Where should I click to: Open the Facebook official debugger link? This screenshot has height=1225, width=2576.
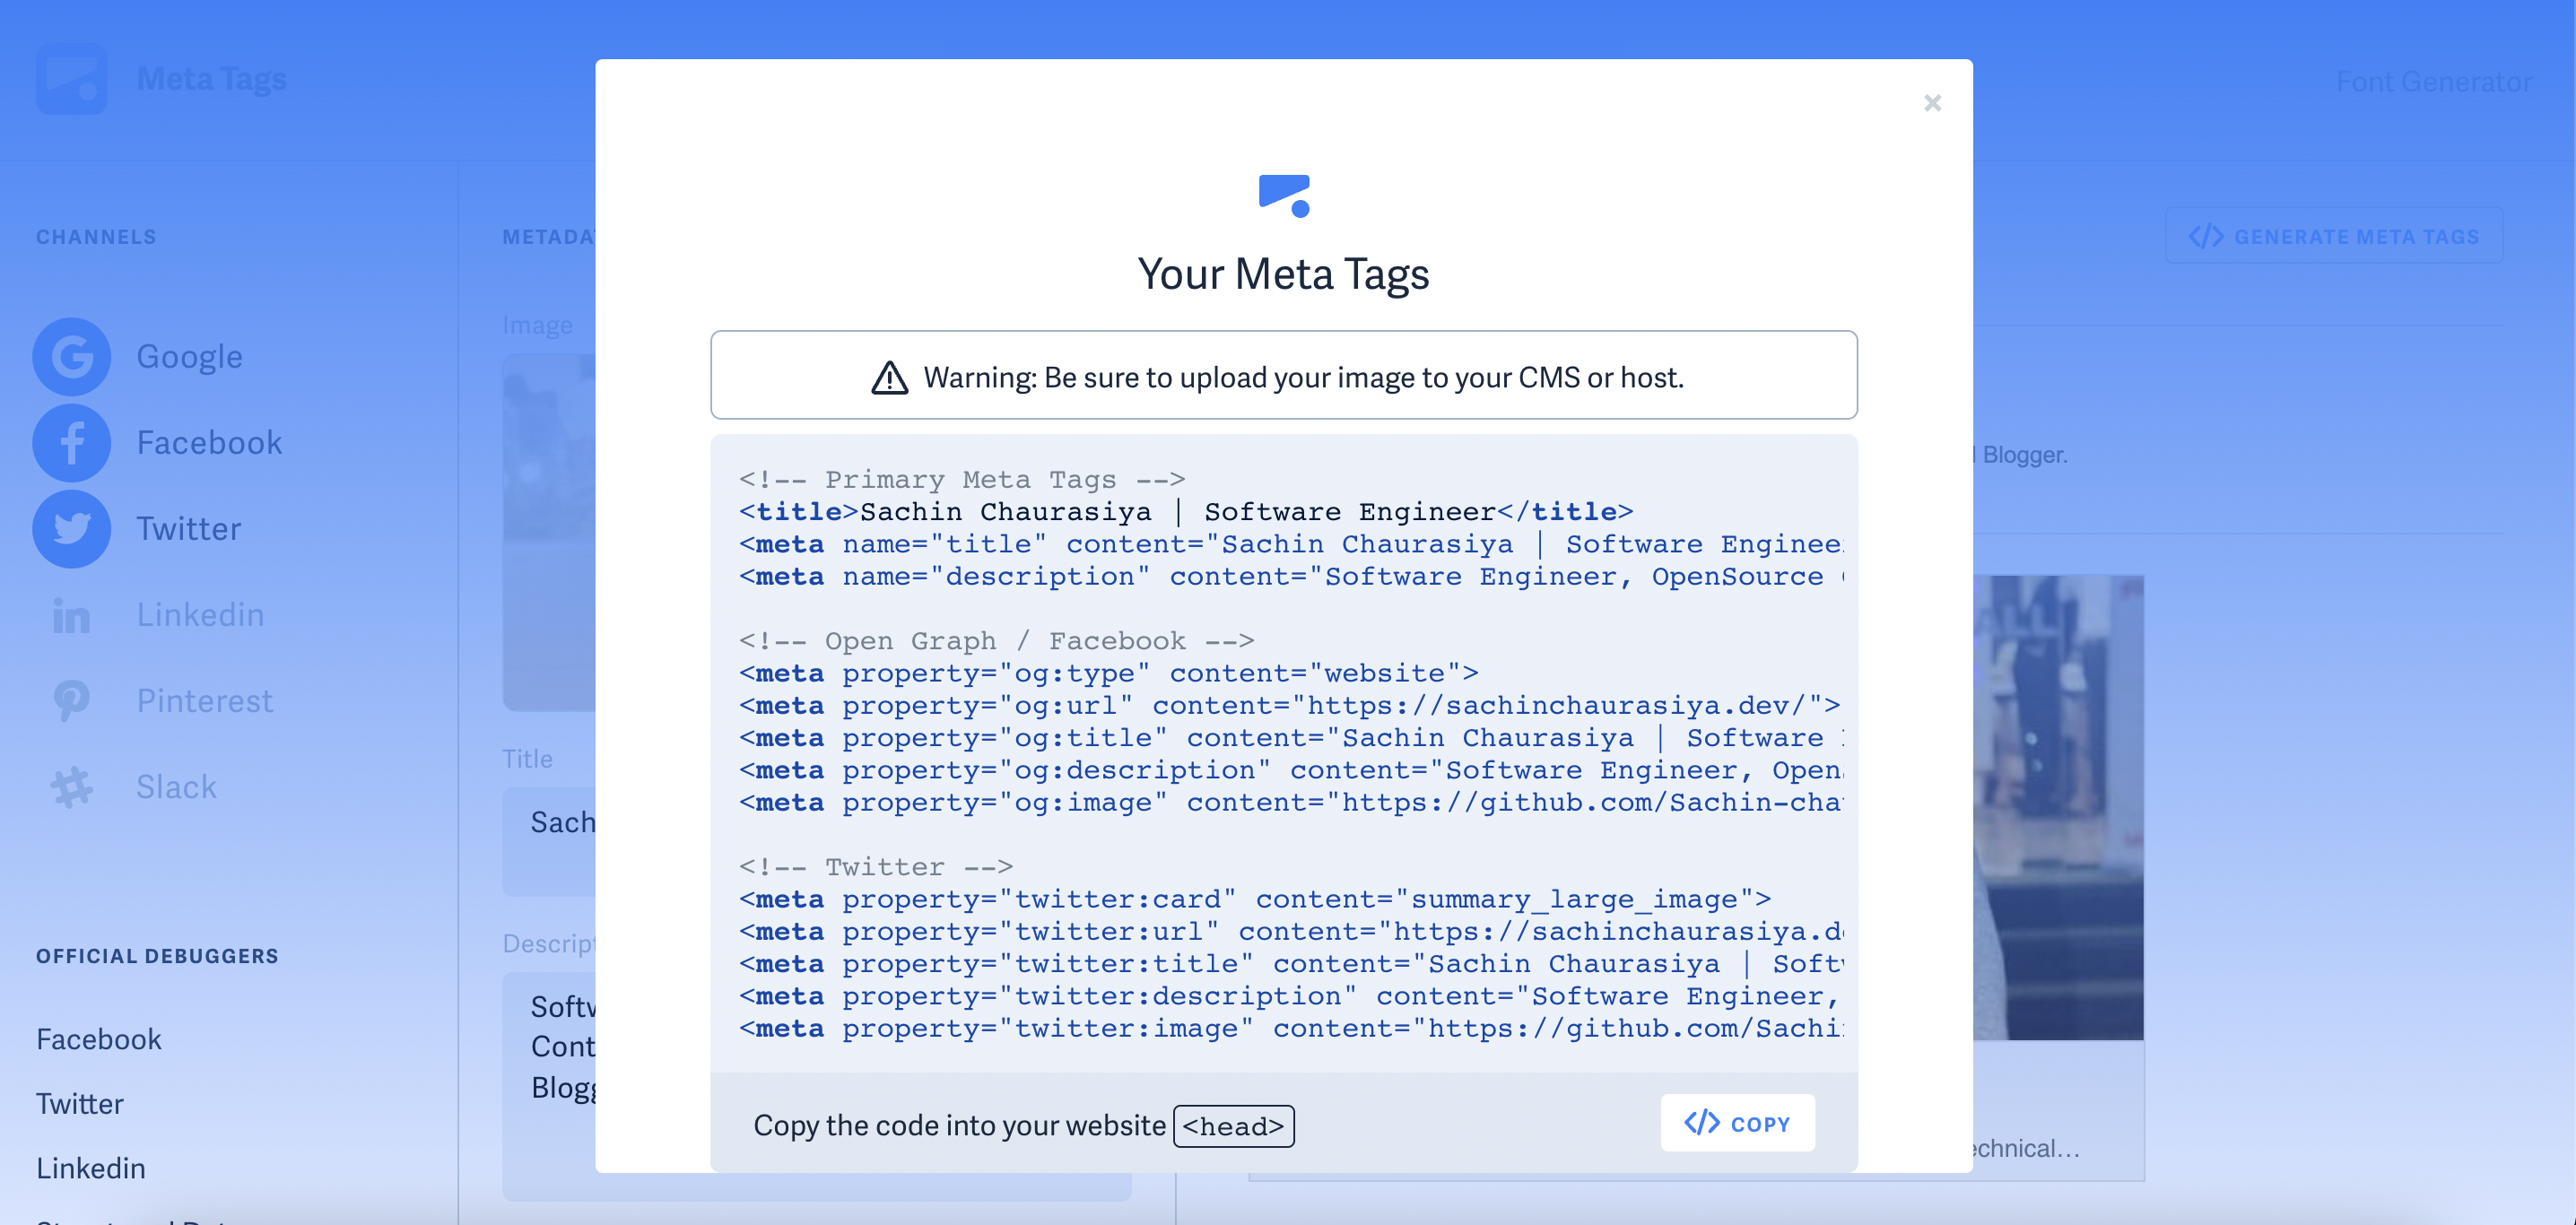click(x=99, y=1039)
